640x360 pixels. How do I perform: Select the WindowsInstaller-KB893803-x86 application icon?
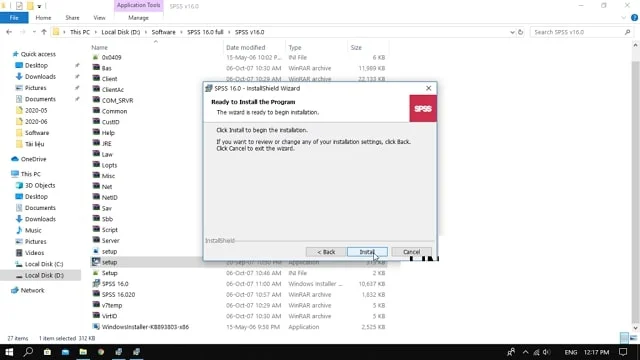tap(96, 327)
